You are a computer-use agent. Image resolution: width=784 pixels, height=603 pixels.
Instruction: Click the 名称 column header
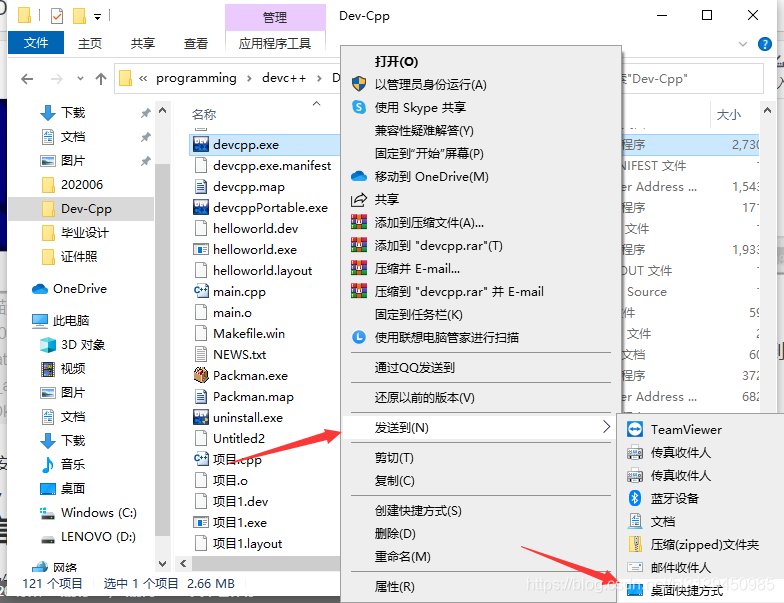(204, 114)
